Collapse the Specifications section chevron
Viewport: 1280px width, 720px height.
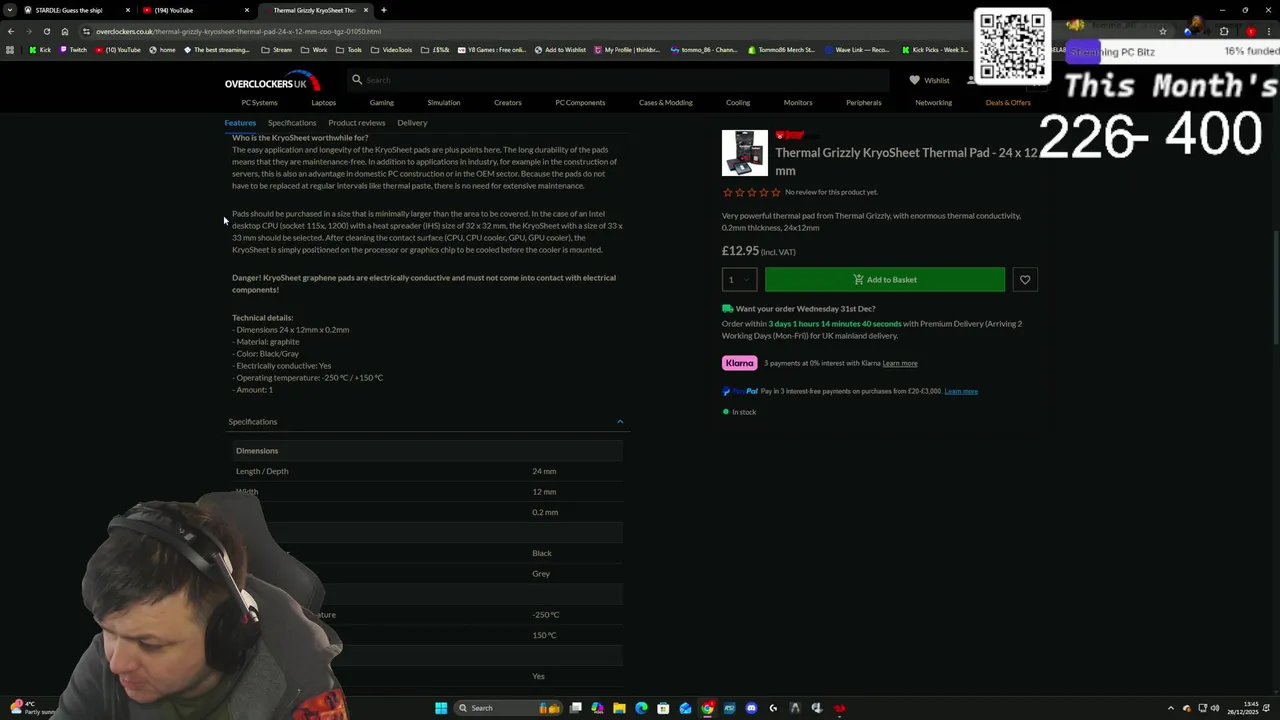(620, 422)
